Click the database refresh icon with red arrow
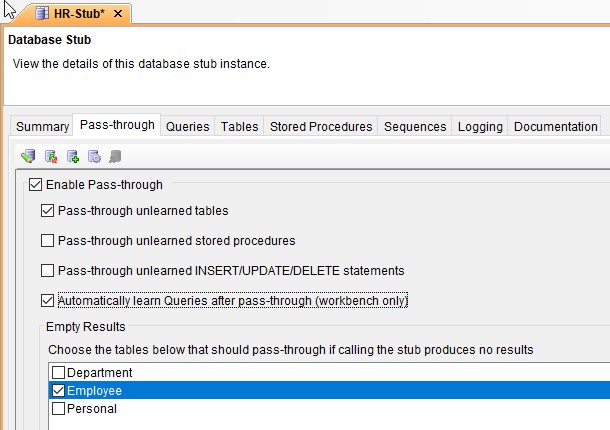 point(50,156)
